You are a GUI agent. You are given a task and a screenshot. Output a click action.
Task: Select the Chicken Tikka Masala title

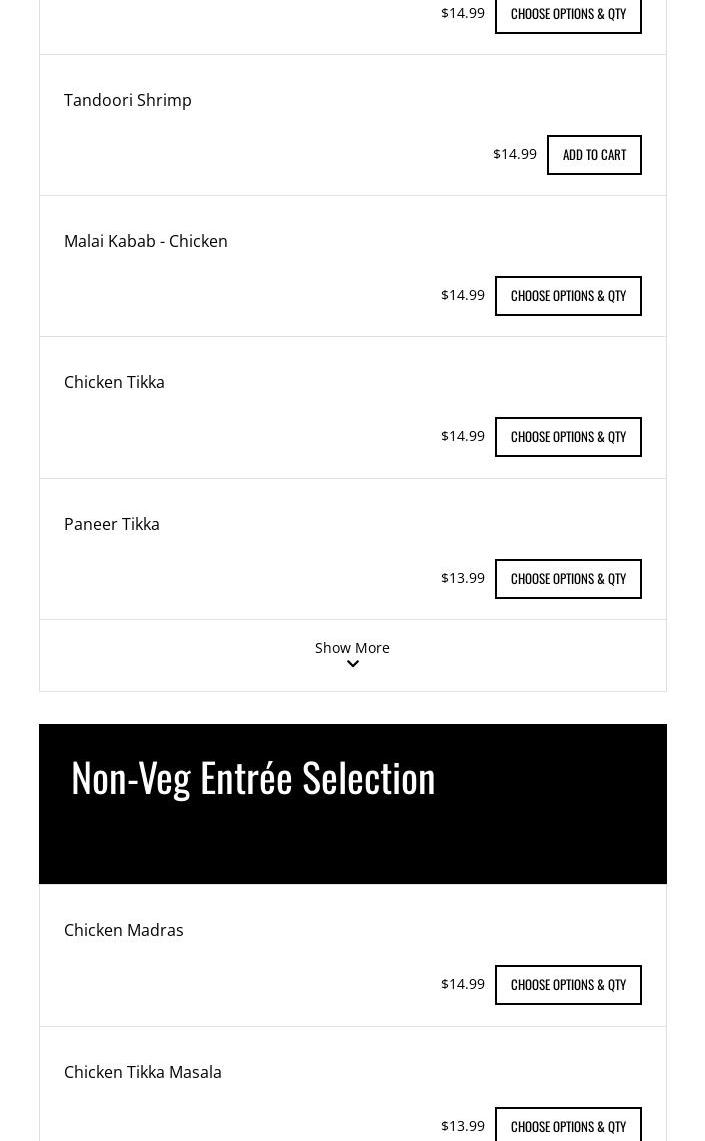[143, 1072]
